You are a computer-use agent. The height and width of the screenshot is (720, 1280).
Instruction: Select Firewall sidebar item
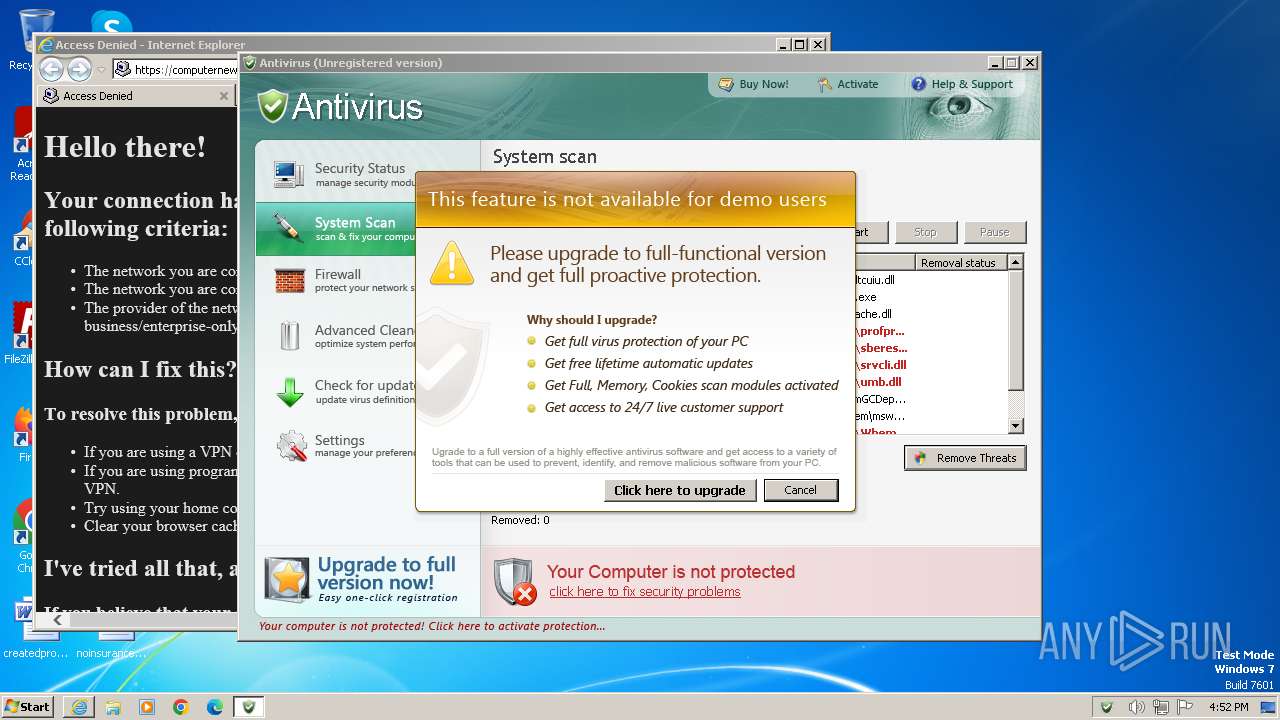point(368,281)
